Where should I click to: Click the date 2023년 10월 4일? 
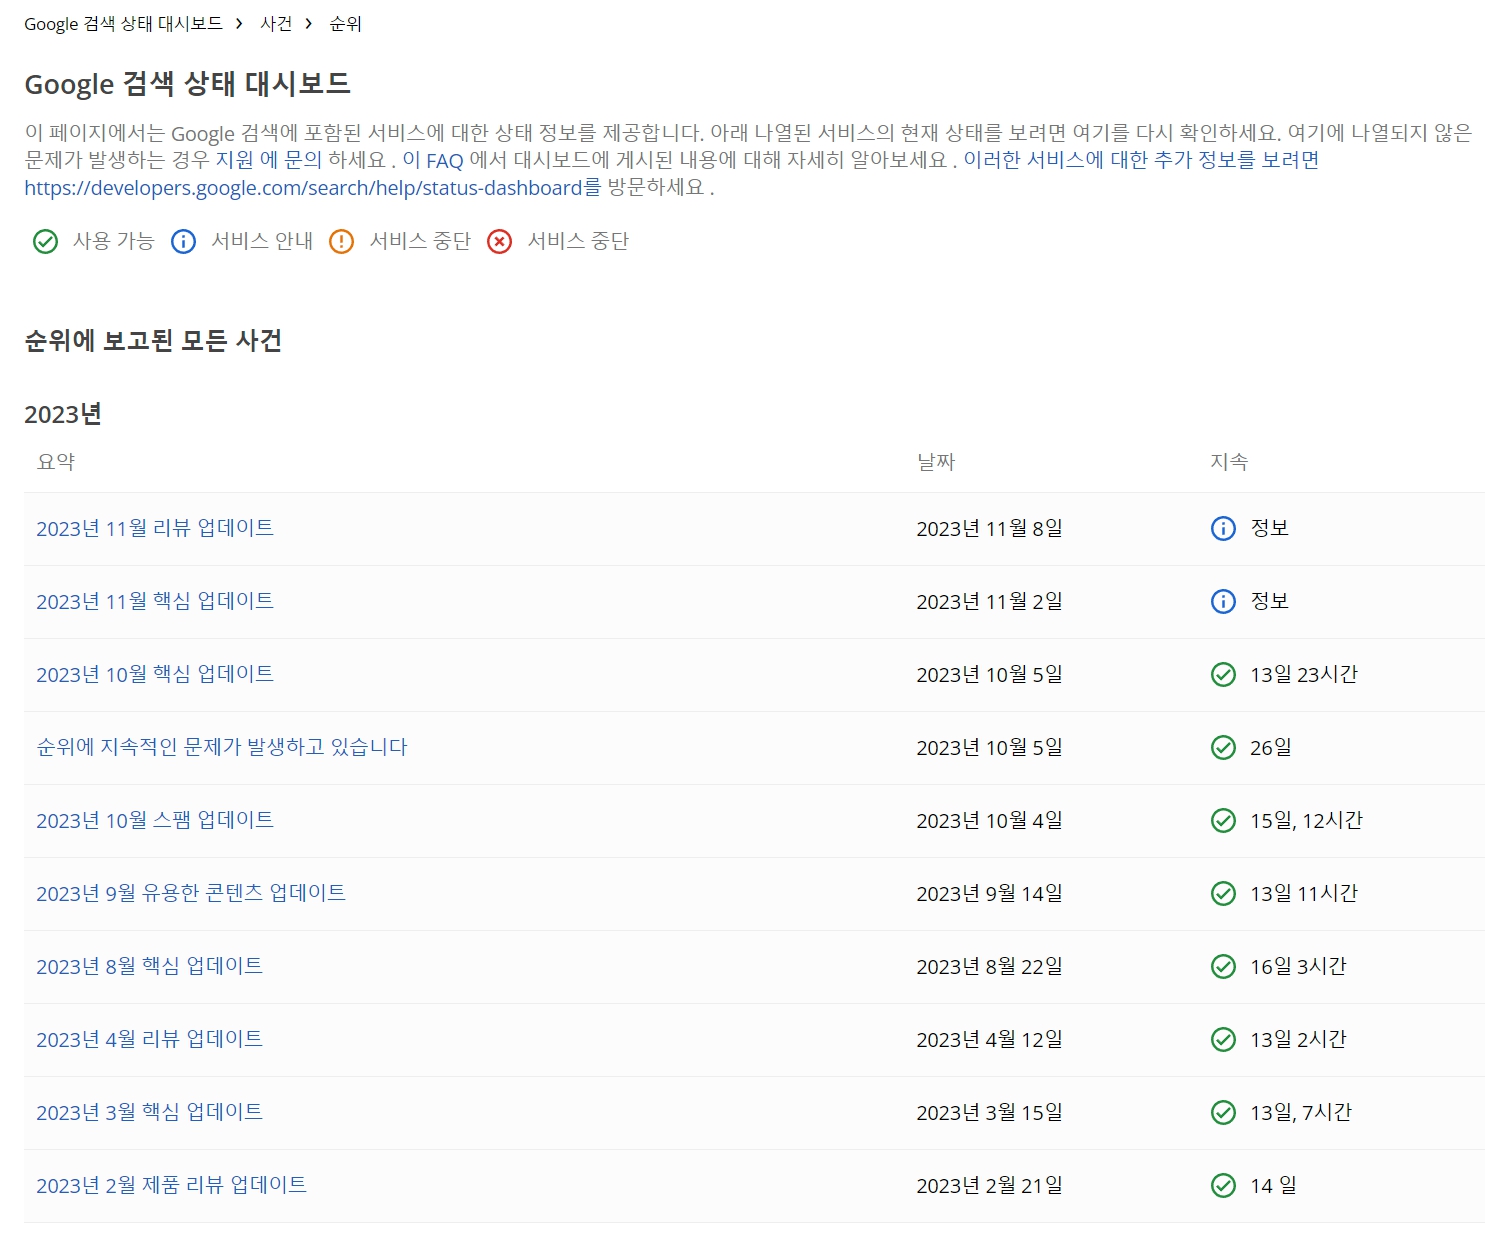pyautogui.click(x=989, y=821)
